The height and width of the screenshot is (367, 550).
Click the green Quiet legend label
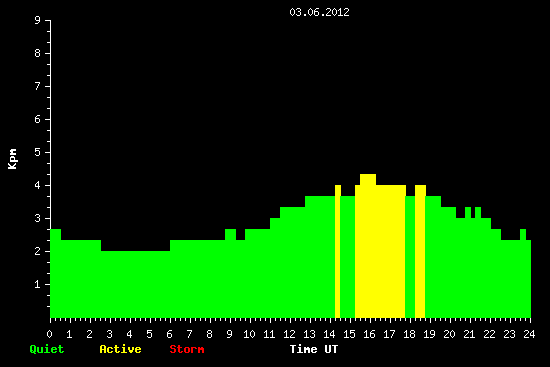click(47, 349)
